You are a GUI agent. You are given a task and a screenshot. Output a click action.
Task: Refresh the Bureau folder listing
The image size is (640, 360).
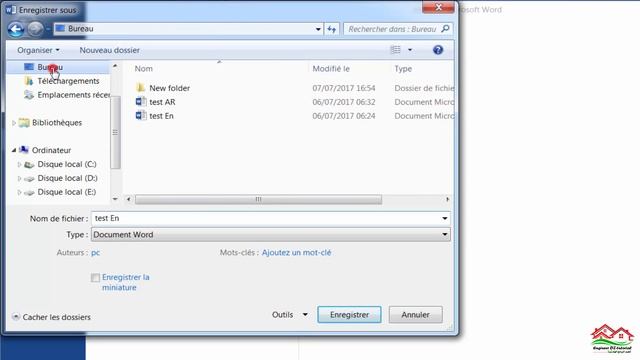click(x=331, y=29)
